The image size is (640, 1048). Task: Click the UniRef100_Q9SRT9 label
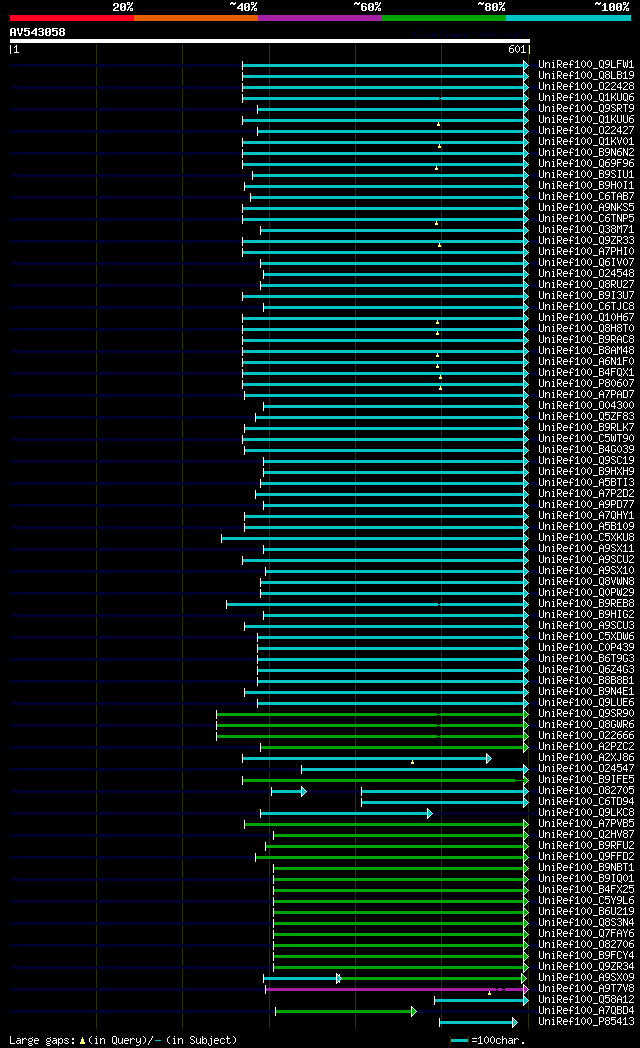[x=586, y=109]
